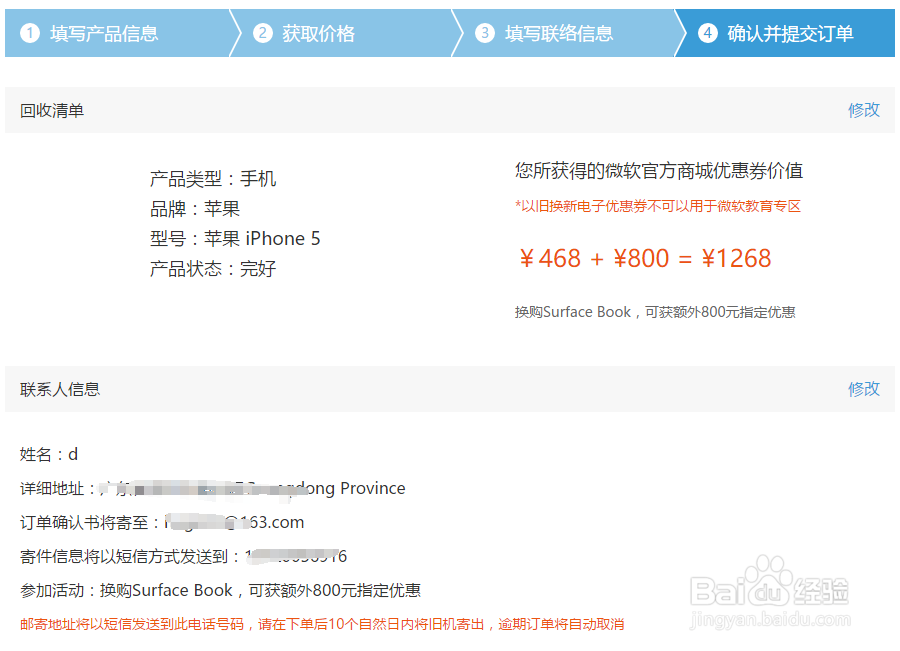Click the step 3 number circle icon

485,33
